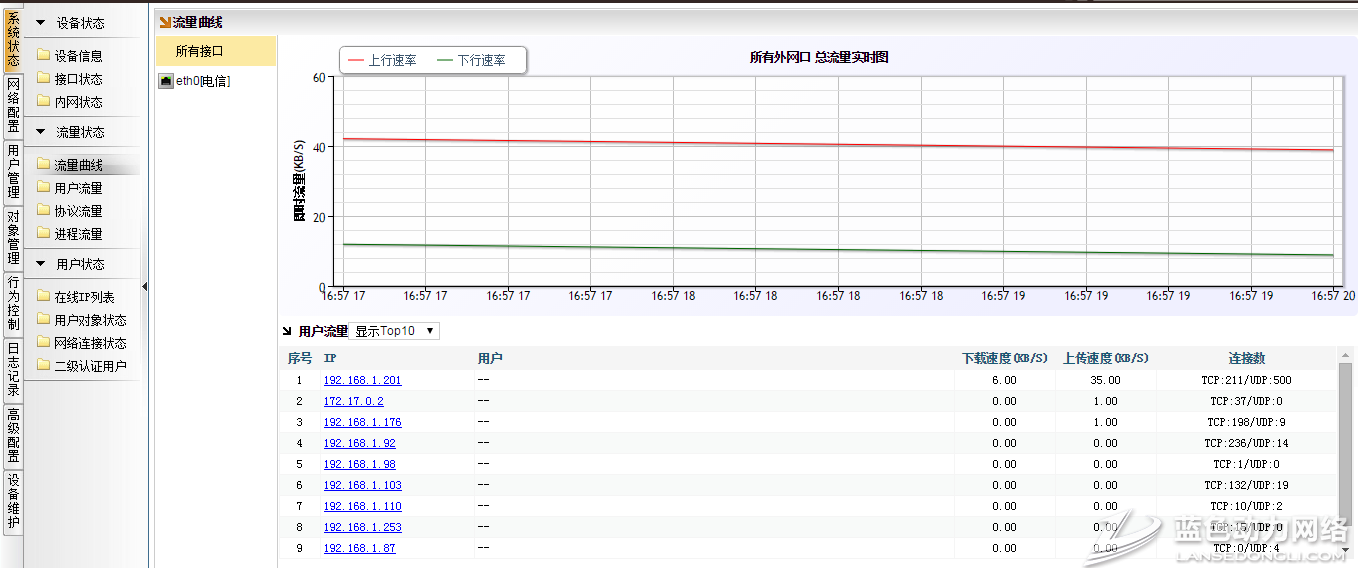
Task: Toggle 上行速率 red legend entry
Action: (x=382, y=61)
